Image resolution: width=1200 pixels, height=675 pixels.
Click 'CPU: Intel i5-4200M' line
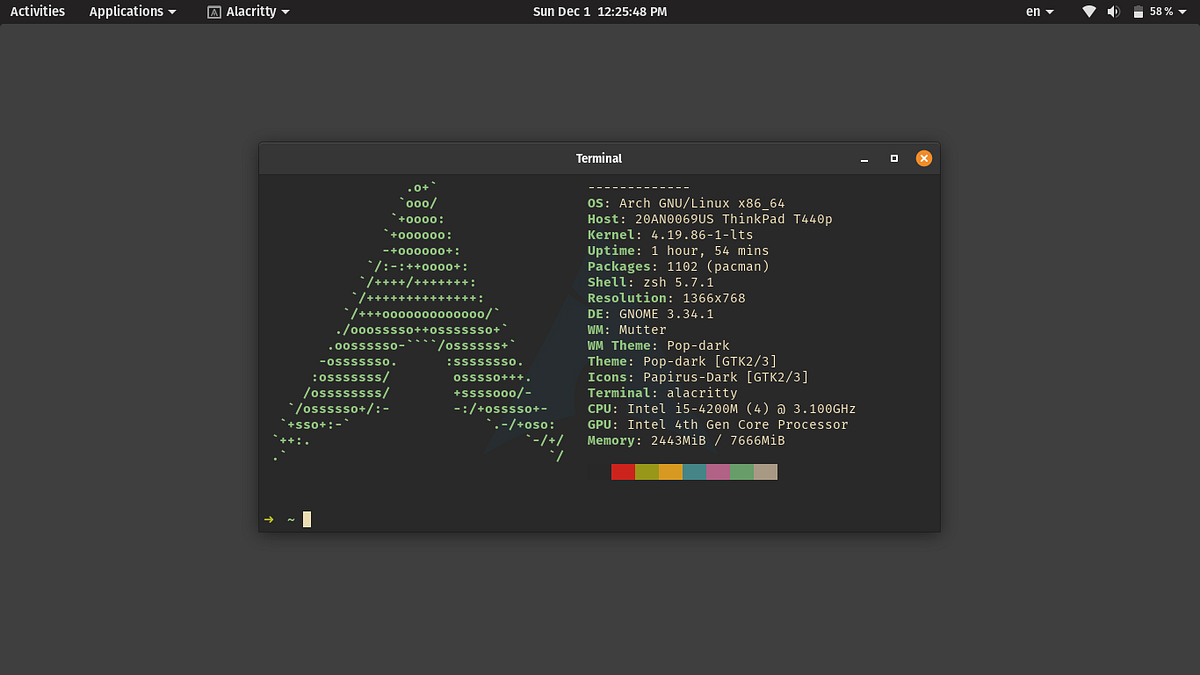coord(722,409)
